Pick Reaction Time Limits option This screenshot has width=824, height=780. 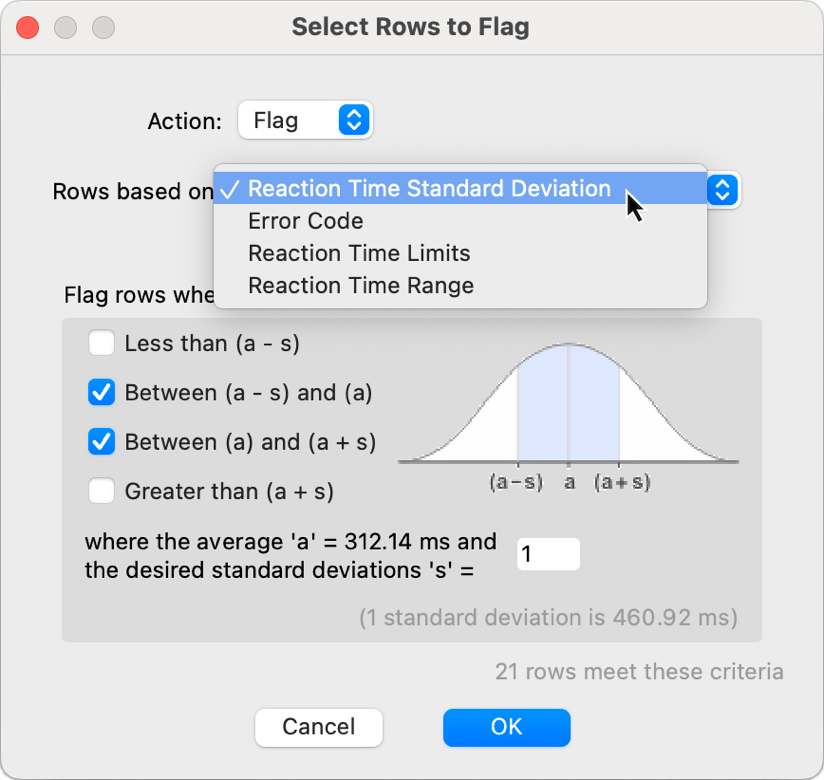coord(358,253)
